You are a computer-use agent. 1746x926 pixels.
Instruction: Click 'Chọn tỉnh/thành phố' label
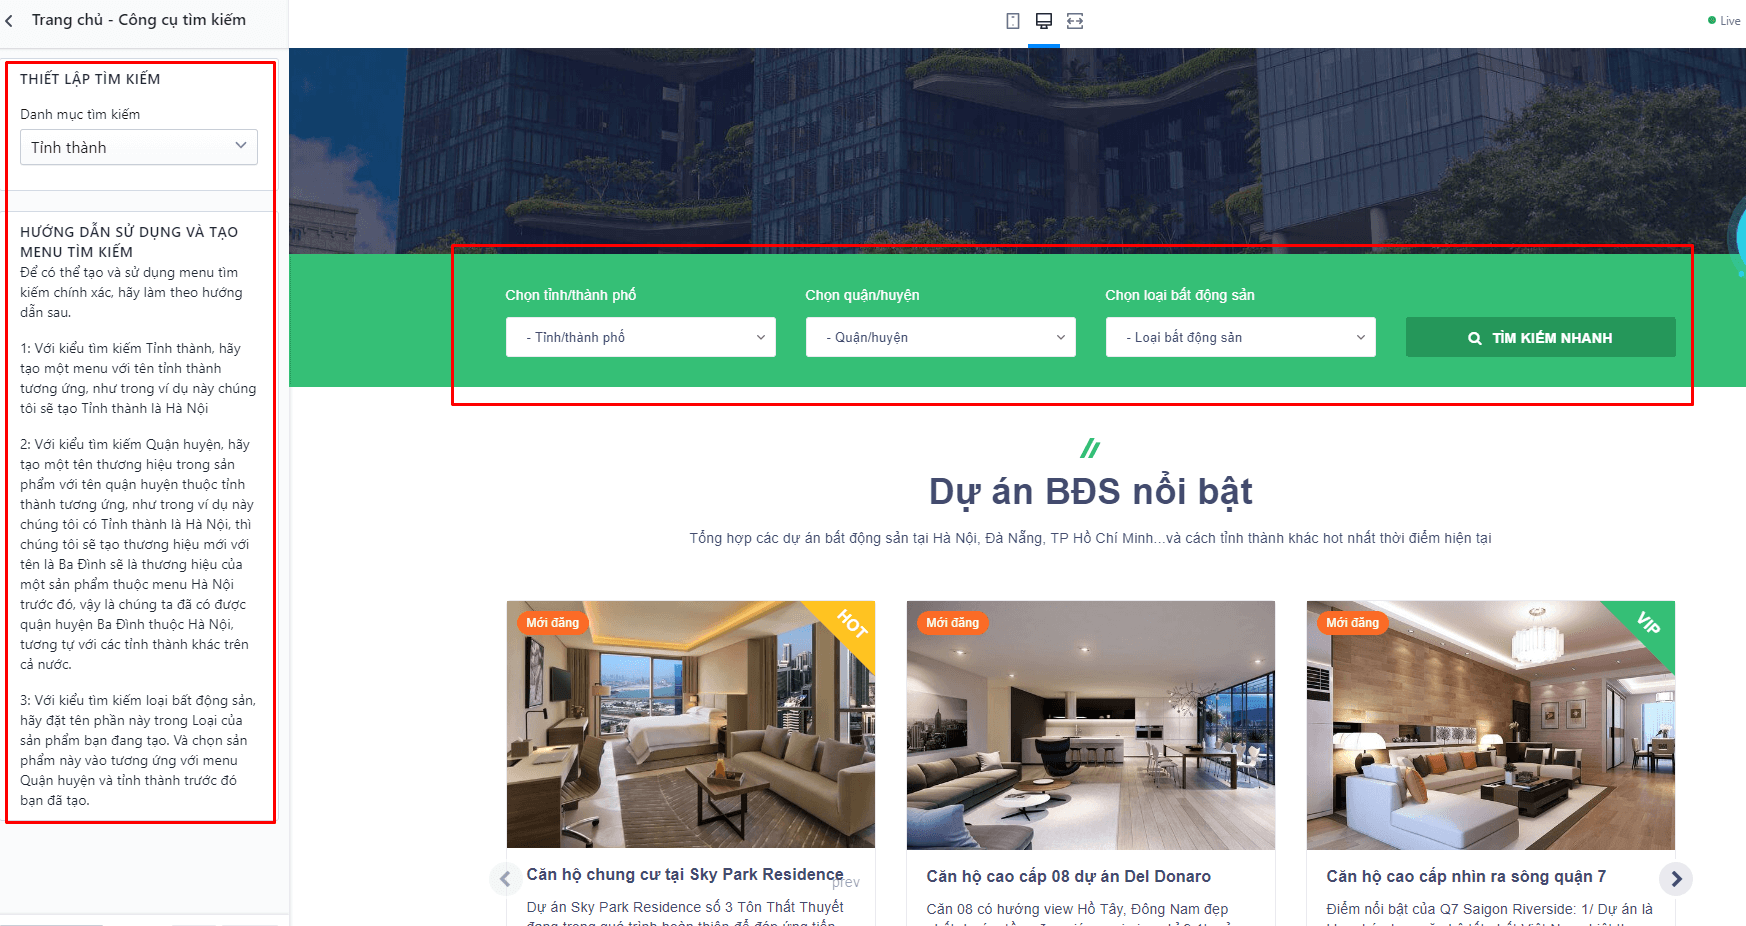pos(571,295)
